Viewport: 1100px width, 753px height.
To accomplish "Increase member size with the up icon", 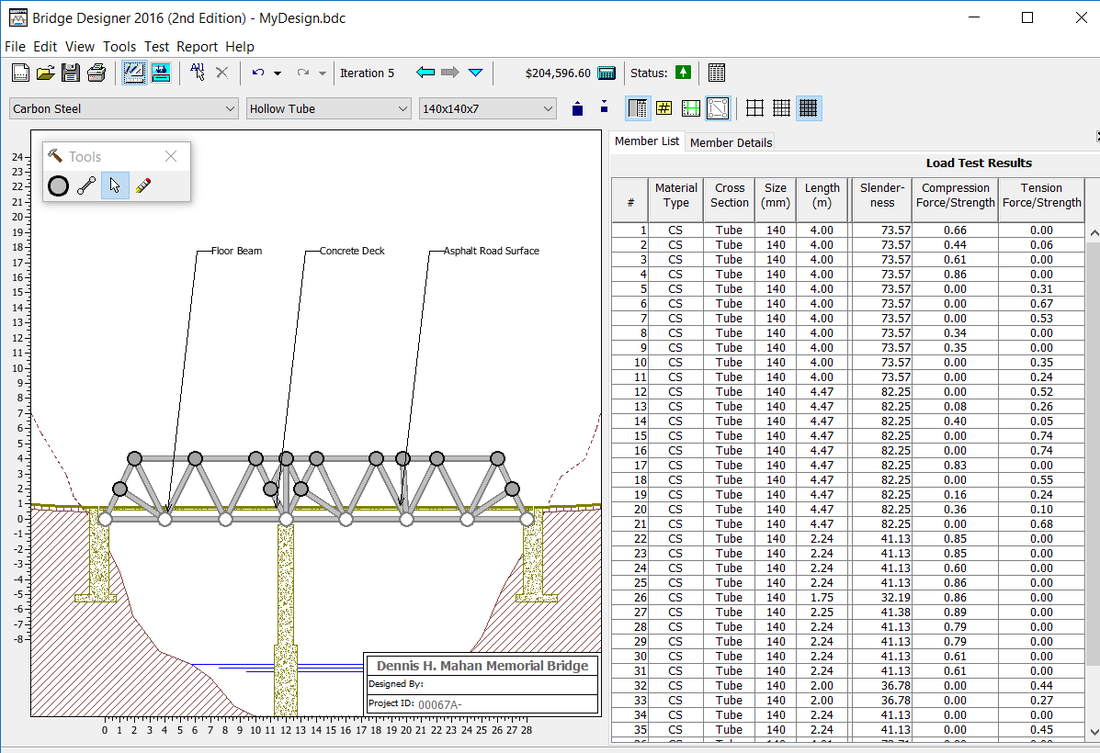I will coord(577,109).
